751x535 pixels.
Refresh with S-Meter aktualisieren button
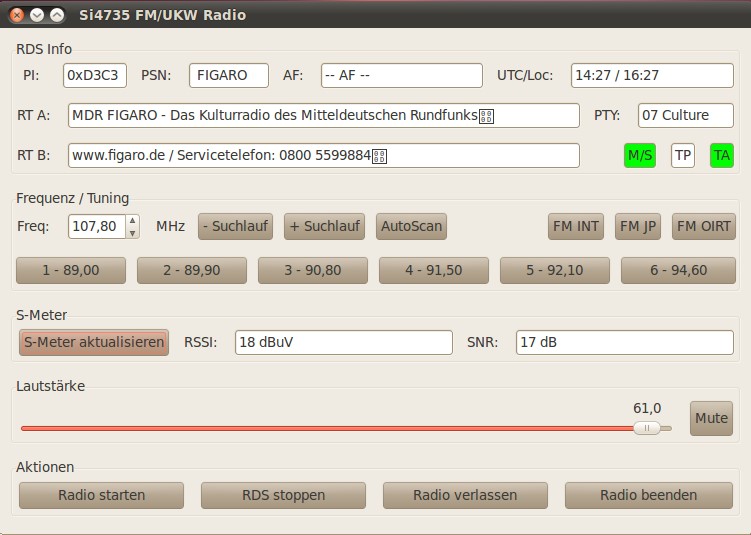94,342
